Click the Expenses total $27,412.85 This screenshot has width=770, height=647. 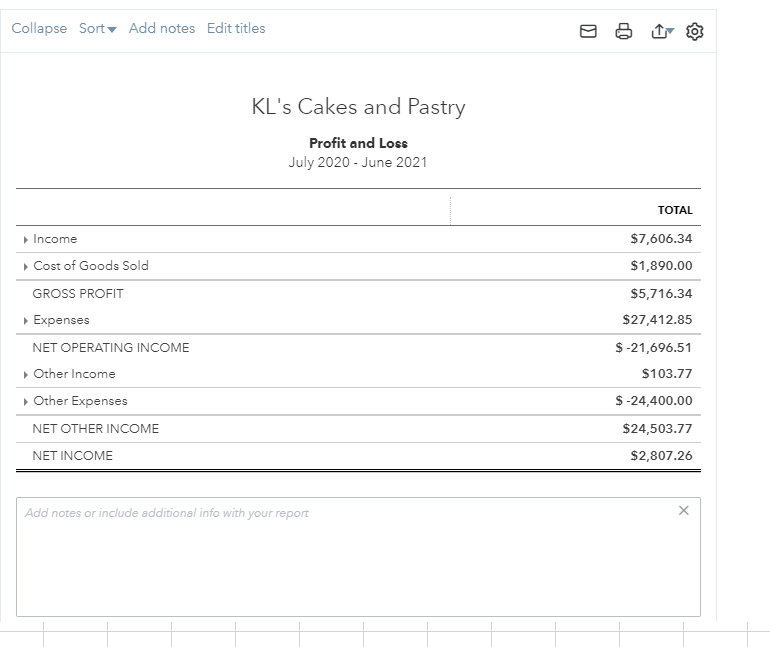point(657,321)
